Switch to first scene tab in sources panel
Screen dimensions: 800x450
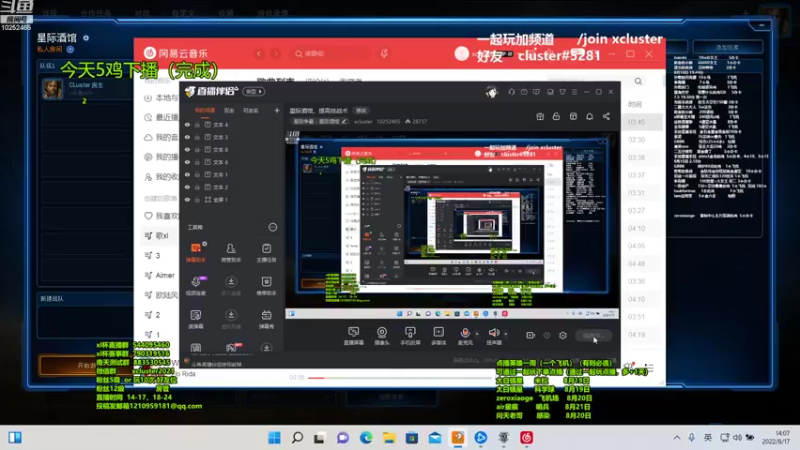click(x=205, y=111)
